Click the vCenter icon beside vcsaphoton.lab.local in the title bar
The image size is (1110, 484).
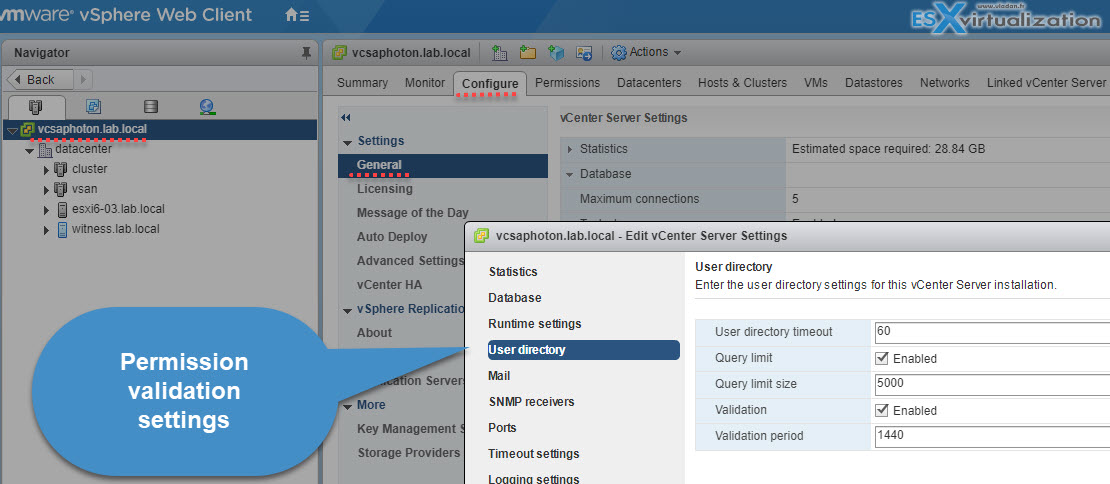click(341, 52)
